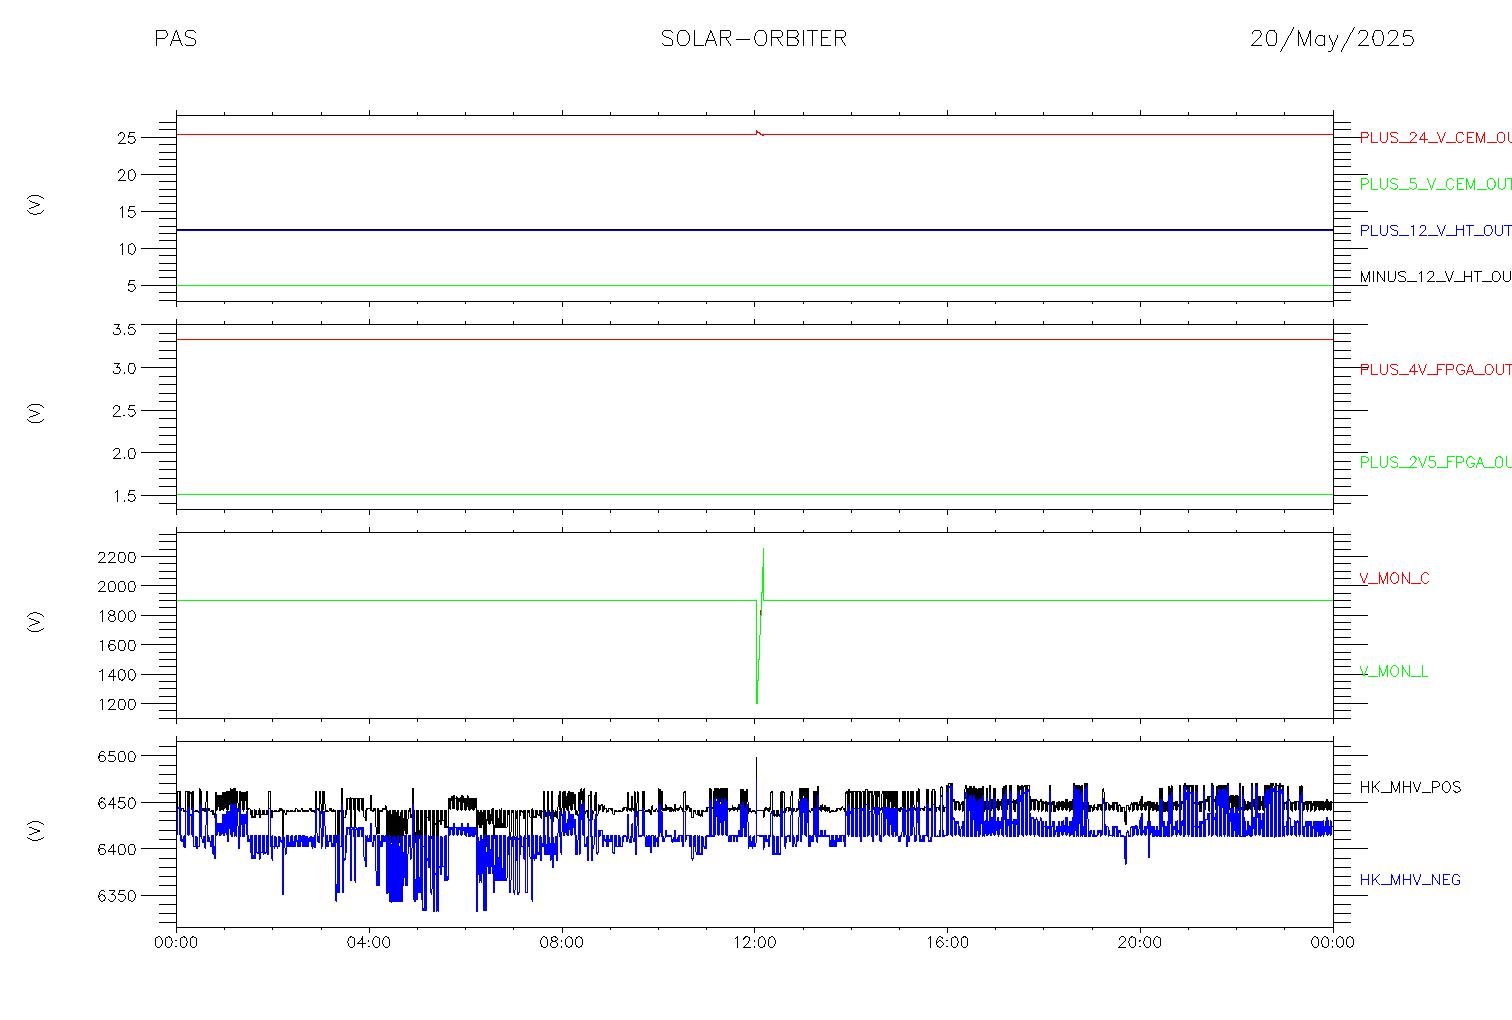Click the 20:00 time axis label
The width and height of the screenshot is (1512, 1020).
coord(1140,942)
